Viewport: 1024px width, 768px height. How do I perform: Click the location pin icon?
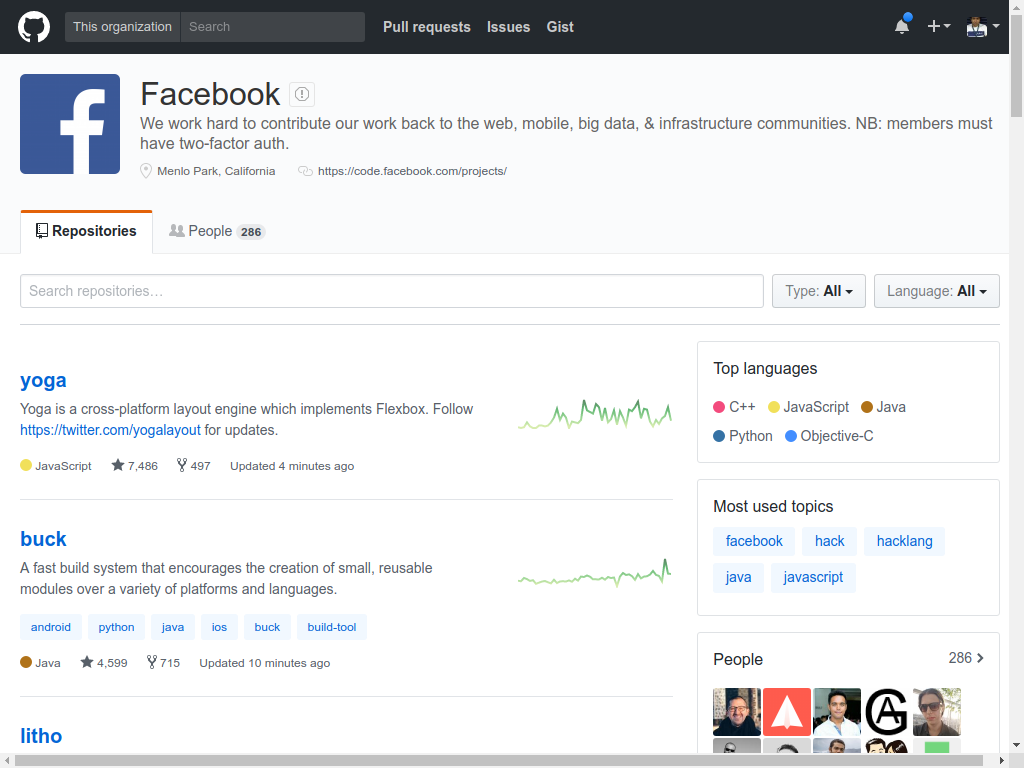pos(146,171)
